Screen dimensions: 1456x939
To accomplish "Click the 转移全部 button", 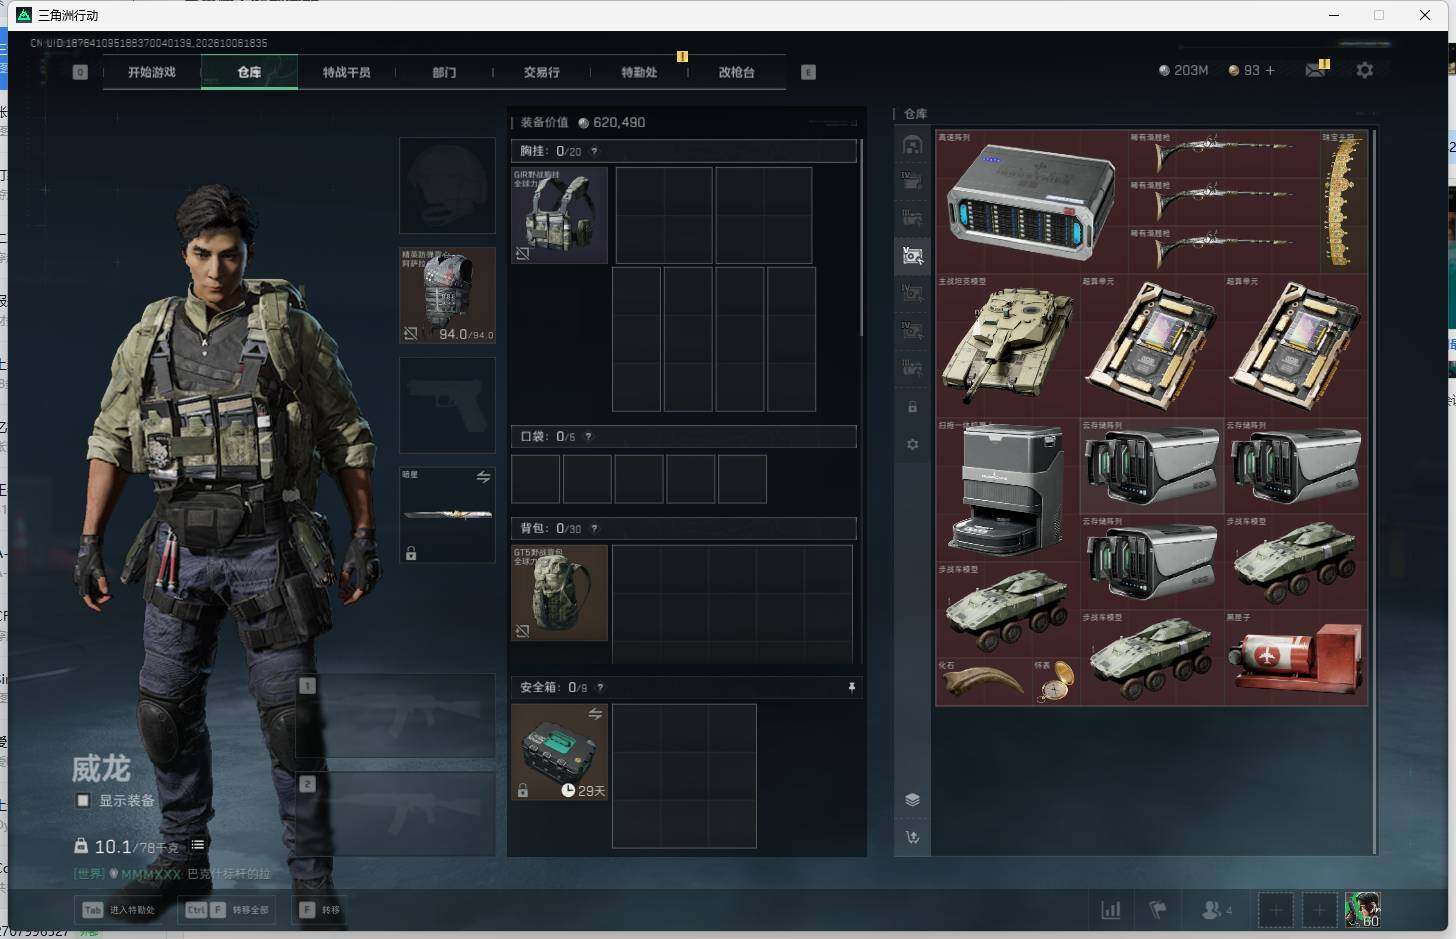I will (227, 910).
